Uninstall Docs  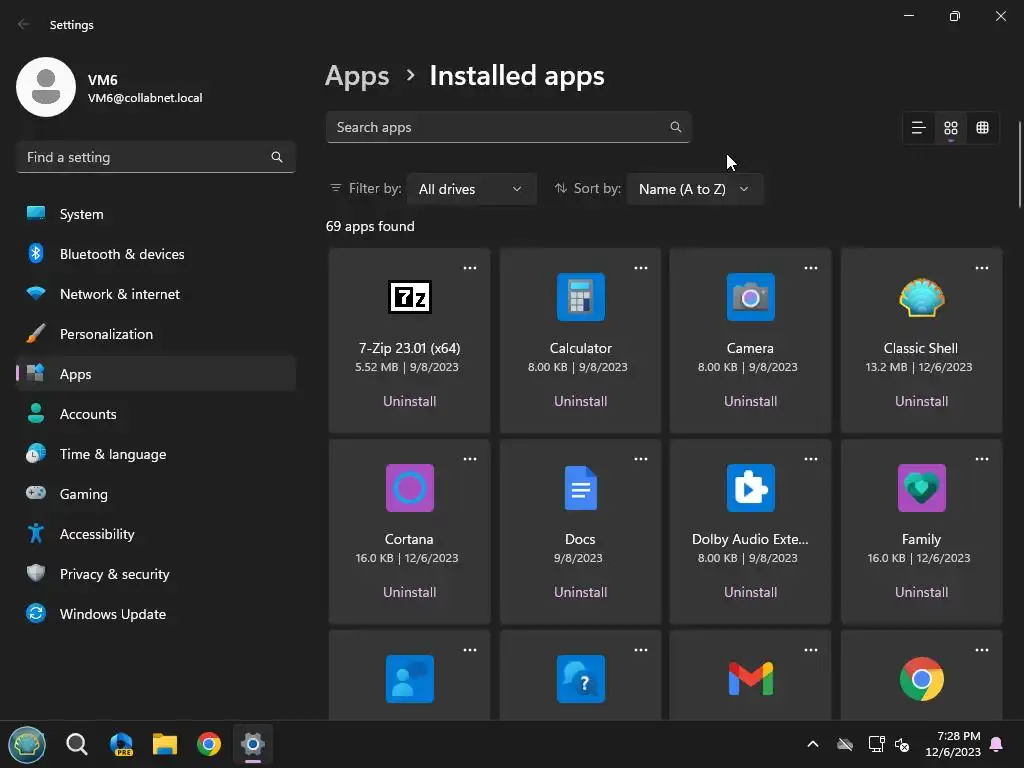581,592
